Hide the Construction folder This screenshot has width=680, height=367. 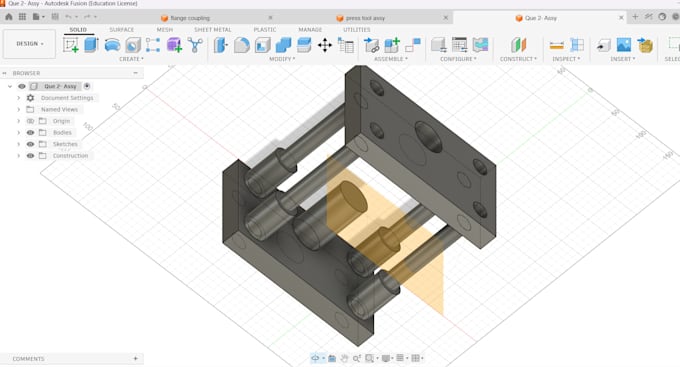30,156
